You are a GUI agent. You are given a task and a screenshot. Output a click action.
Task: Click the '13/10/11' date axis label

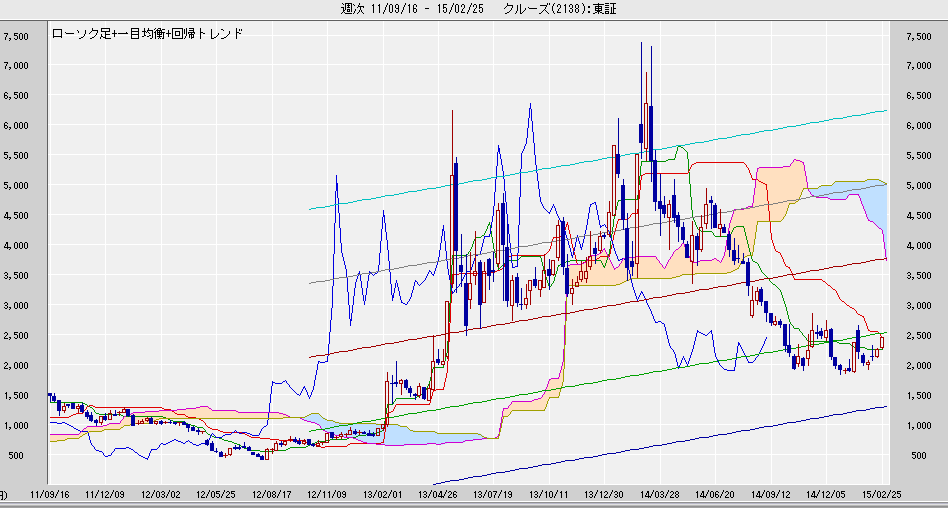pos(548,494)
